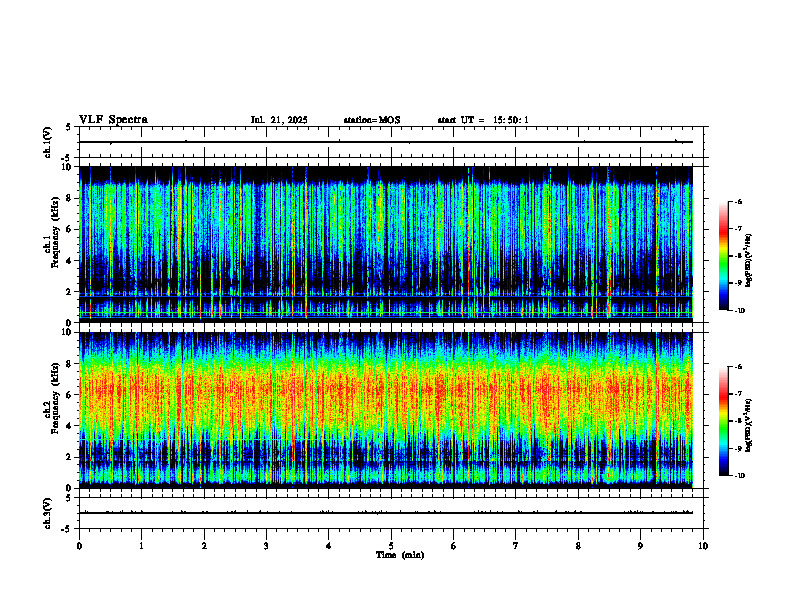This screenshot has width=792, height=612.
Task: Click time axis tick label "0"
Action: point(79,546)
